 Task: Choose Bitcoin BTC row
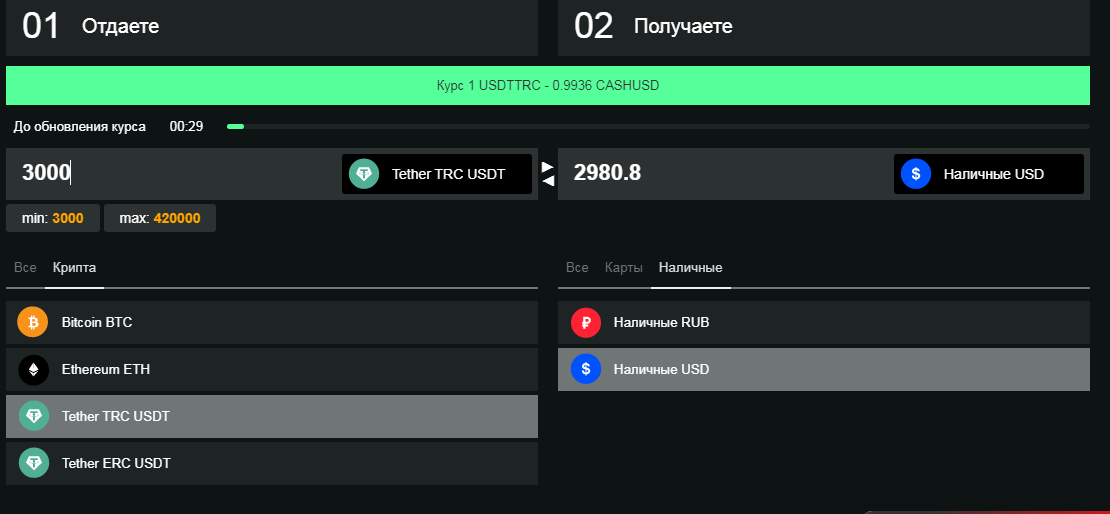272,322
